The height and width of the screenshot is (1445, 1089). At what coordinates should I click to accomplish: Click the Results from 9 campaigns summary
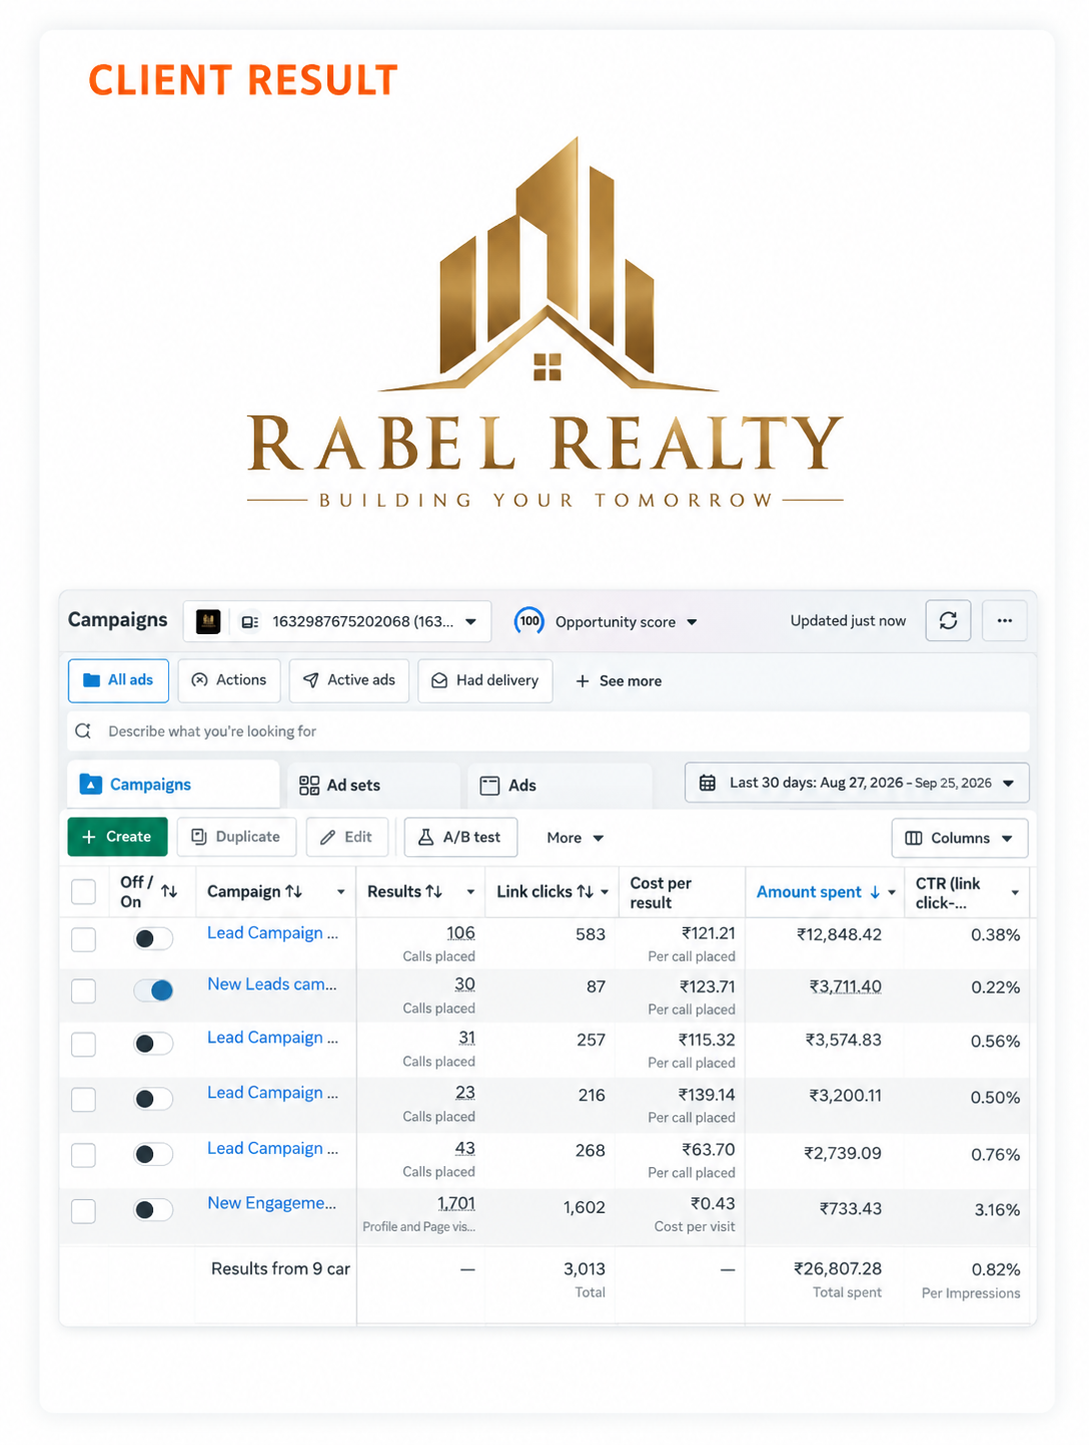(280, 1269)
